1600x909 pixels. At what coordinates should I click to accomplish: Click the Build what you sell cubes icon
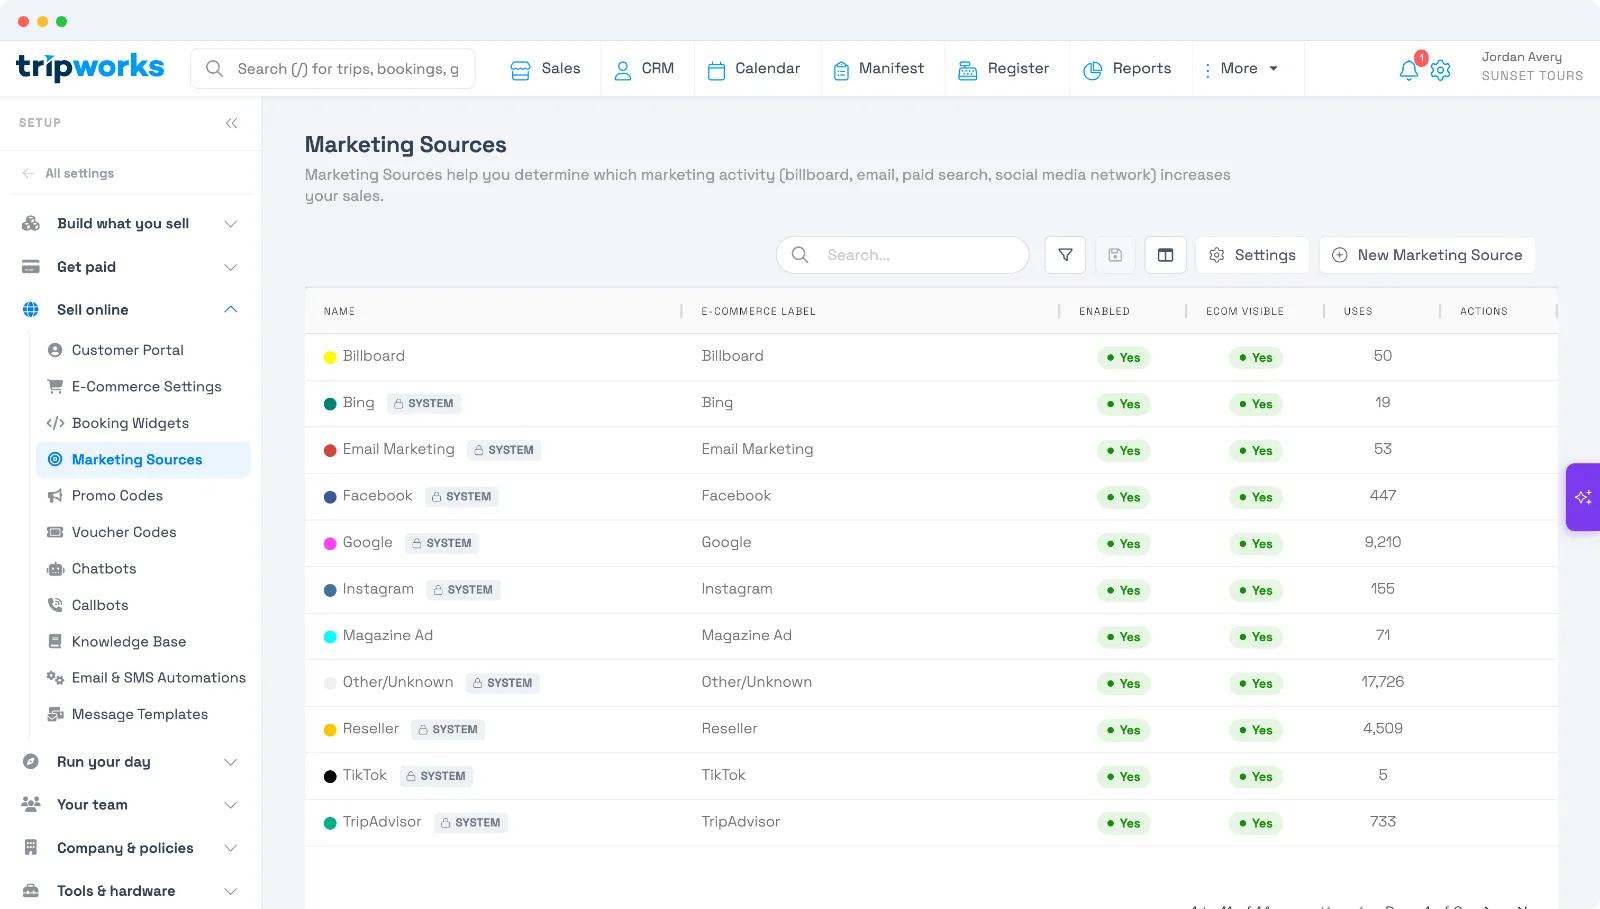coord(31,223)
